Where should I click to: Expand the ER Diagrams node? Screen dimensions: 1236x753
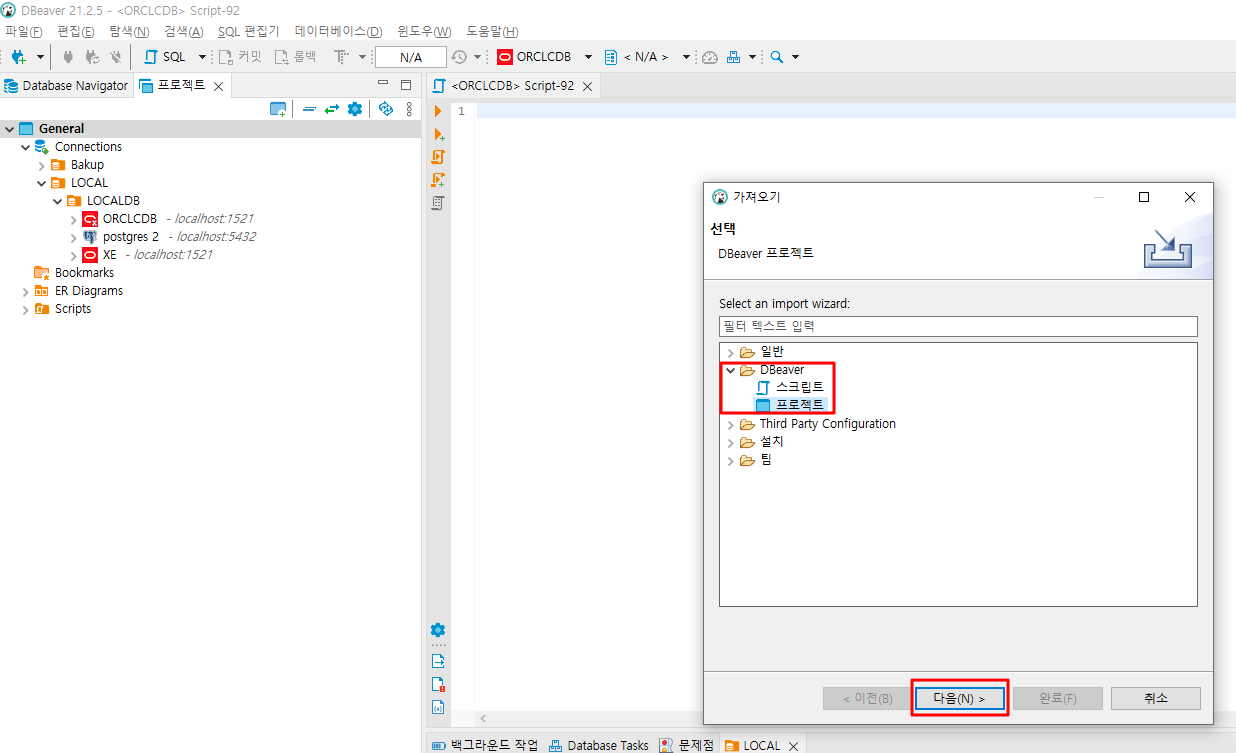(x=26, y=291)
